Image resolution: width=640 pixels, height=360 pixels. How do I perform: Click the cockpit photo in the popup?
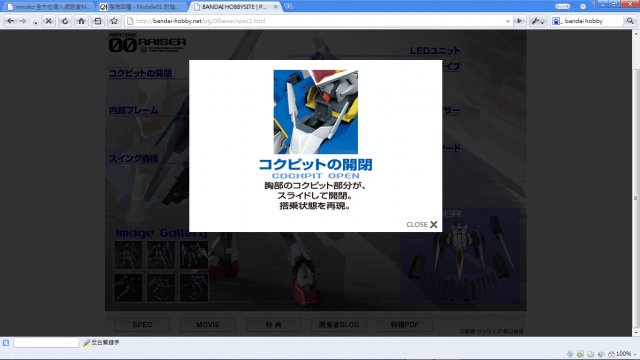(x=316, y=112)
